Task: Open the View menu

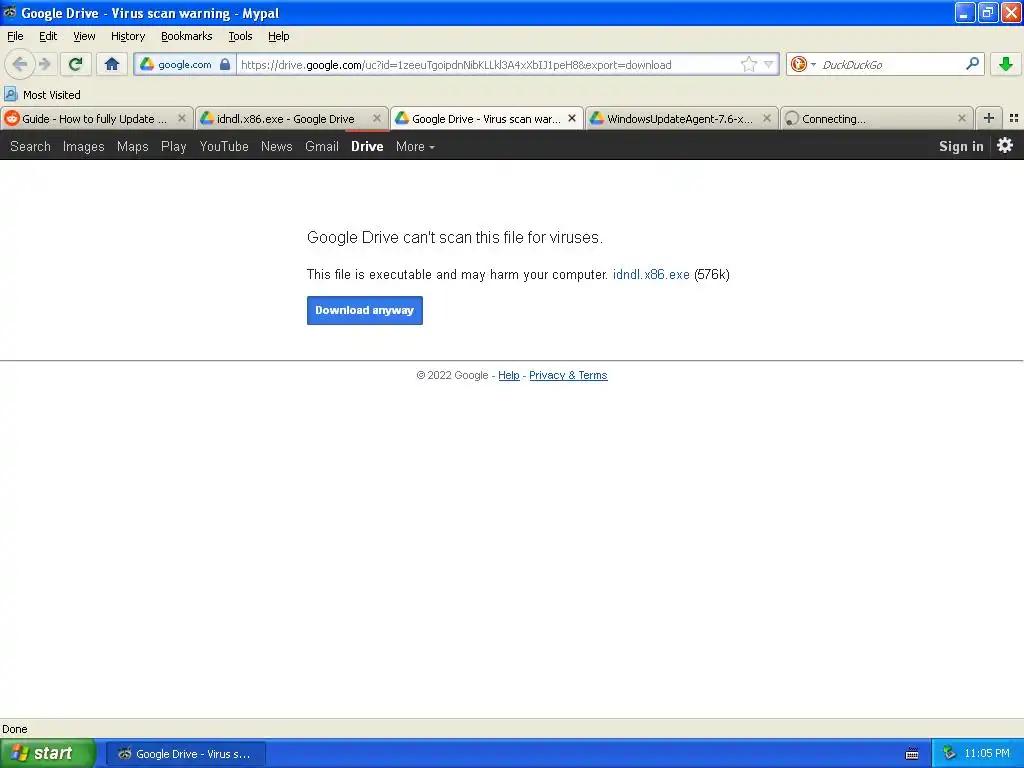Action: 84,36
